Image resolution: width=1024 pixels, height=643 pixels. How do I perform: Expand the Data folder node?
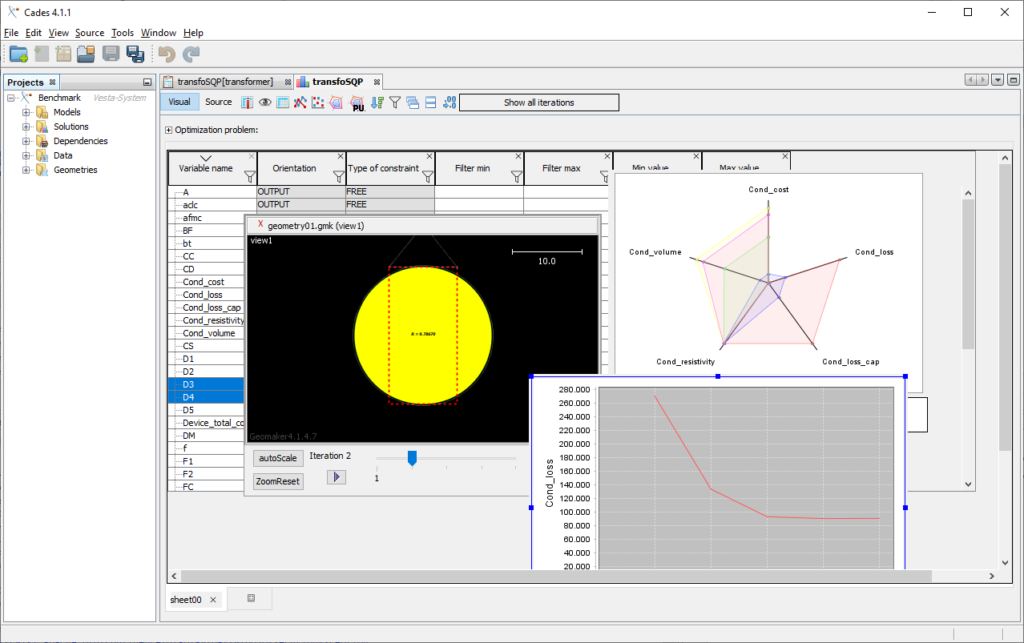point(26,155)
